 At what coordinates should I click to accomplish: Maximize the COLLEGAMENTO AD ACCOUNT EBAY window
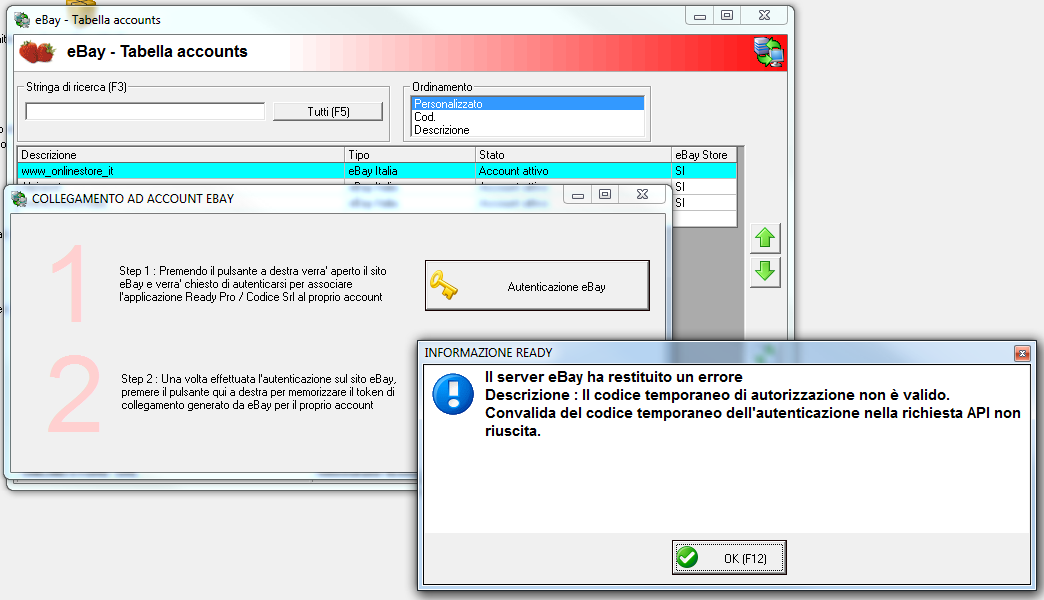click(605, 194)
